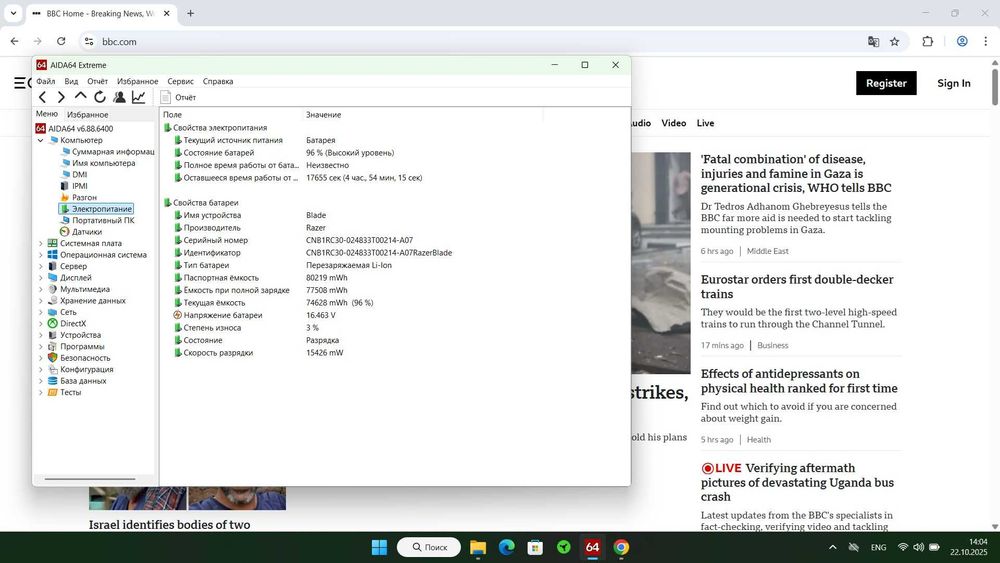Click the Windows Start button

tap(379, 547)
